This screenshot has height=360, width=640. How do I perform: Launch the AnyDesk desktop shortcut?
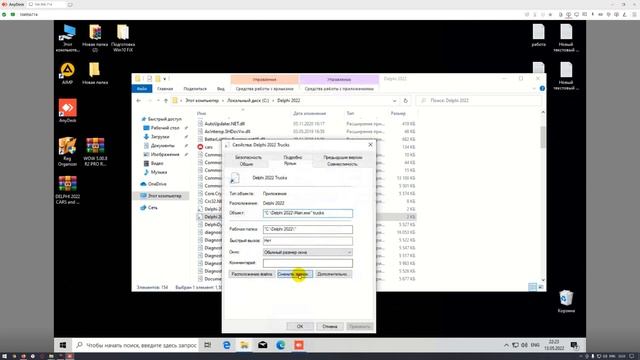pyautogui.click(x=67, y=111)
